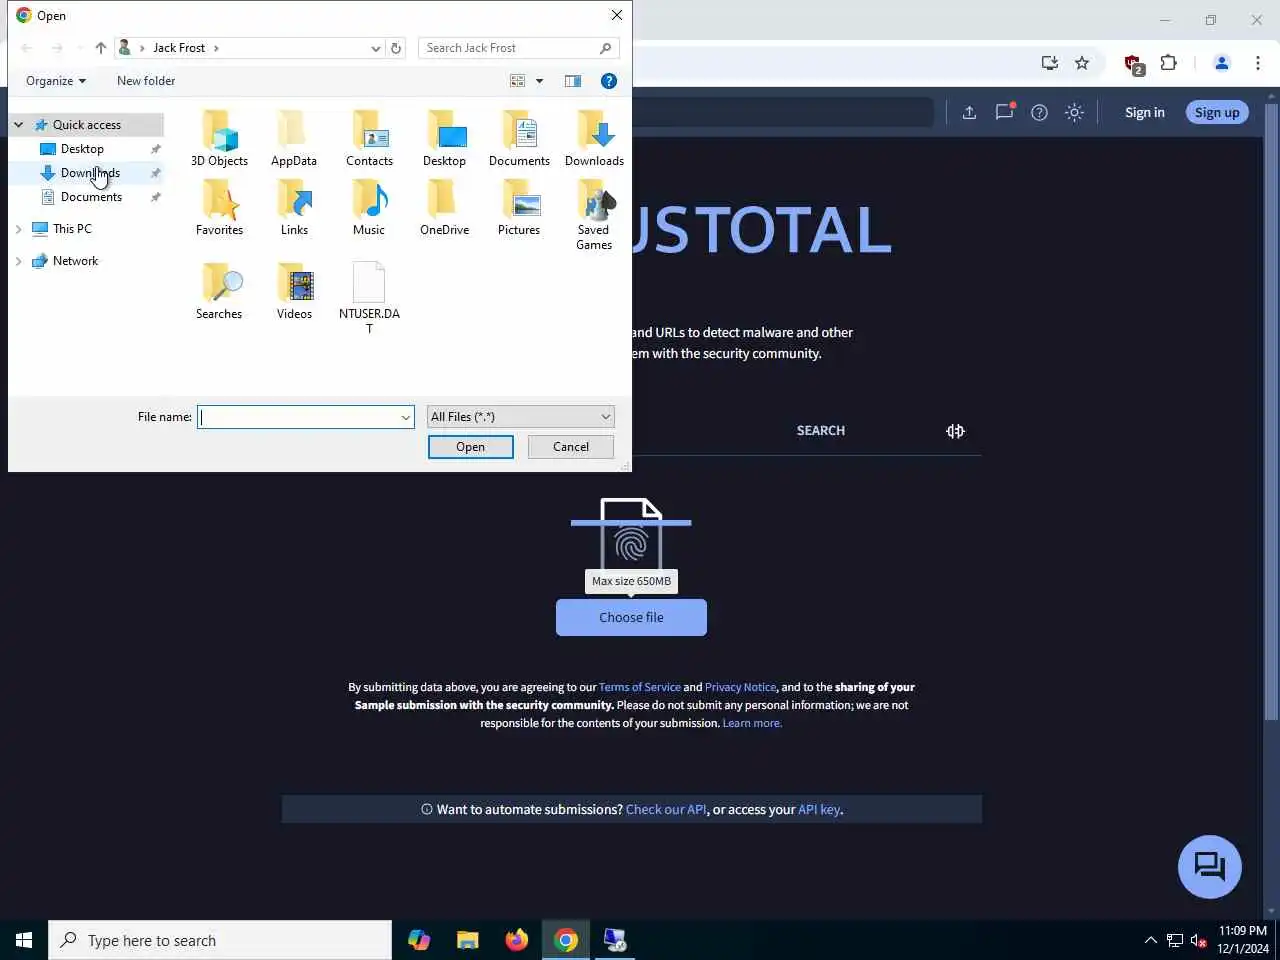Click the Help question mark icon in dialog
The width and height of the screenshot is (1280, 960).
609,81
